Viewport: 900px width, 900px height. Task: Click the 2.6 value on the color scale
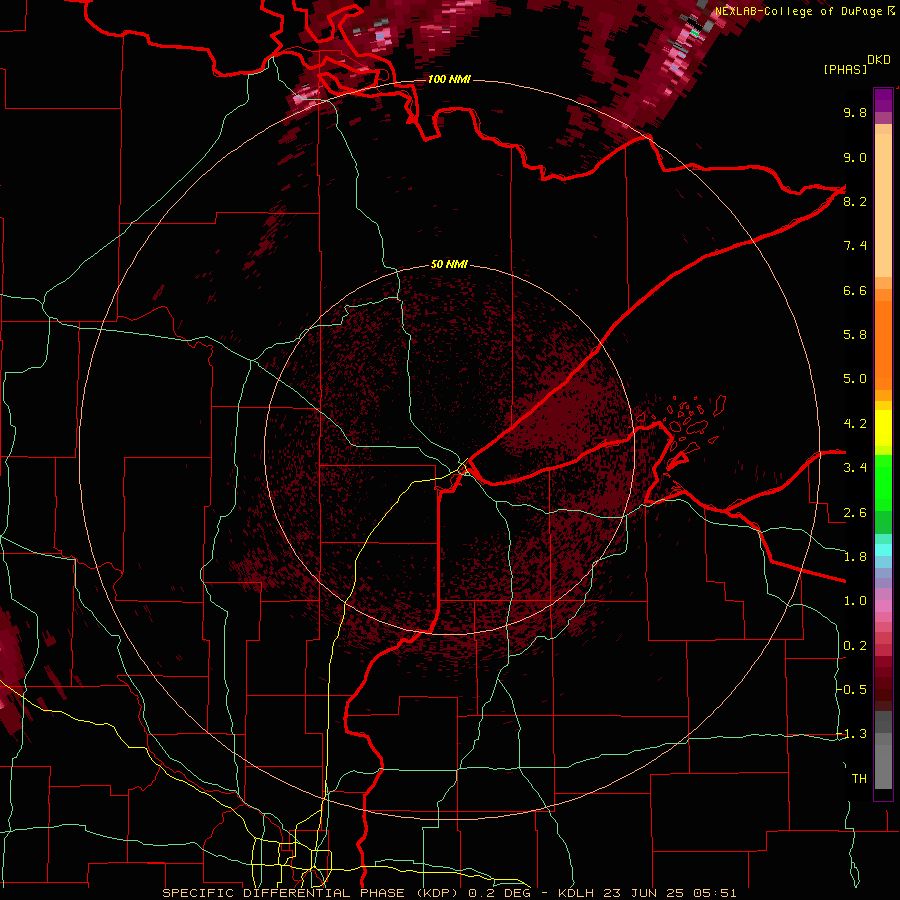pyautogui.click(x=855, y=513)
